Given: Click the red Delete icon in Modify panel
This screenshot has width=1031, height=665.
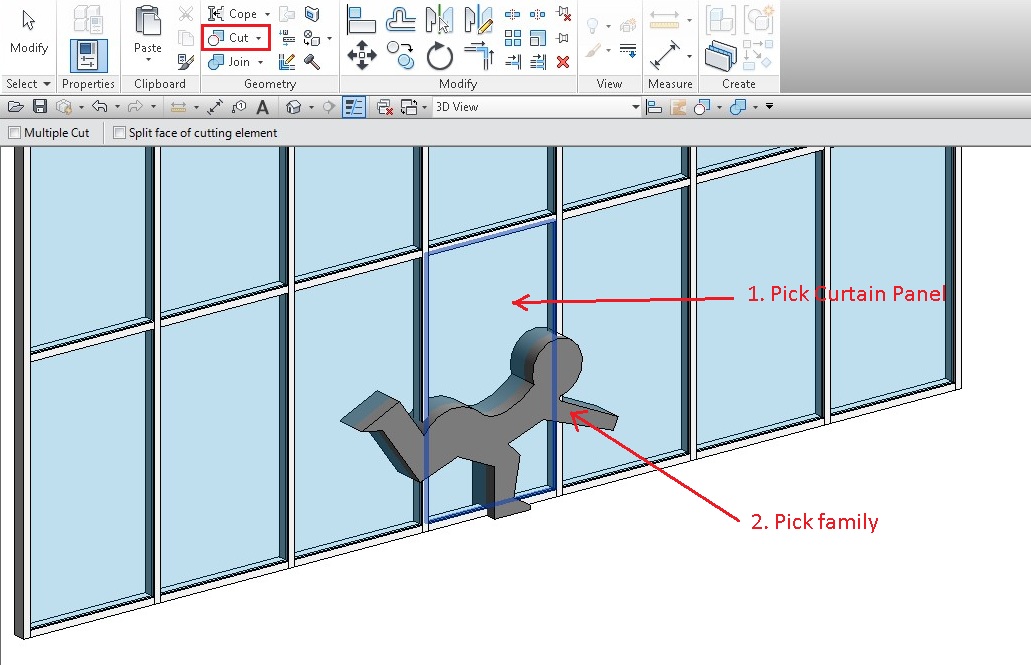Looking at the screenshot, I should 562,62.
